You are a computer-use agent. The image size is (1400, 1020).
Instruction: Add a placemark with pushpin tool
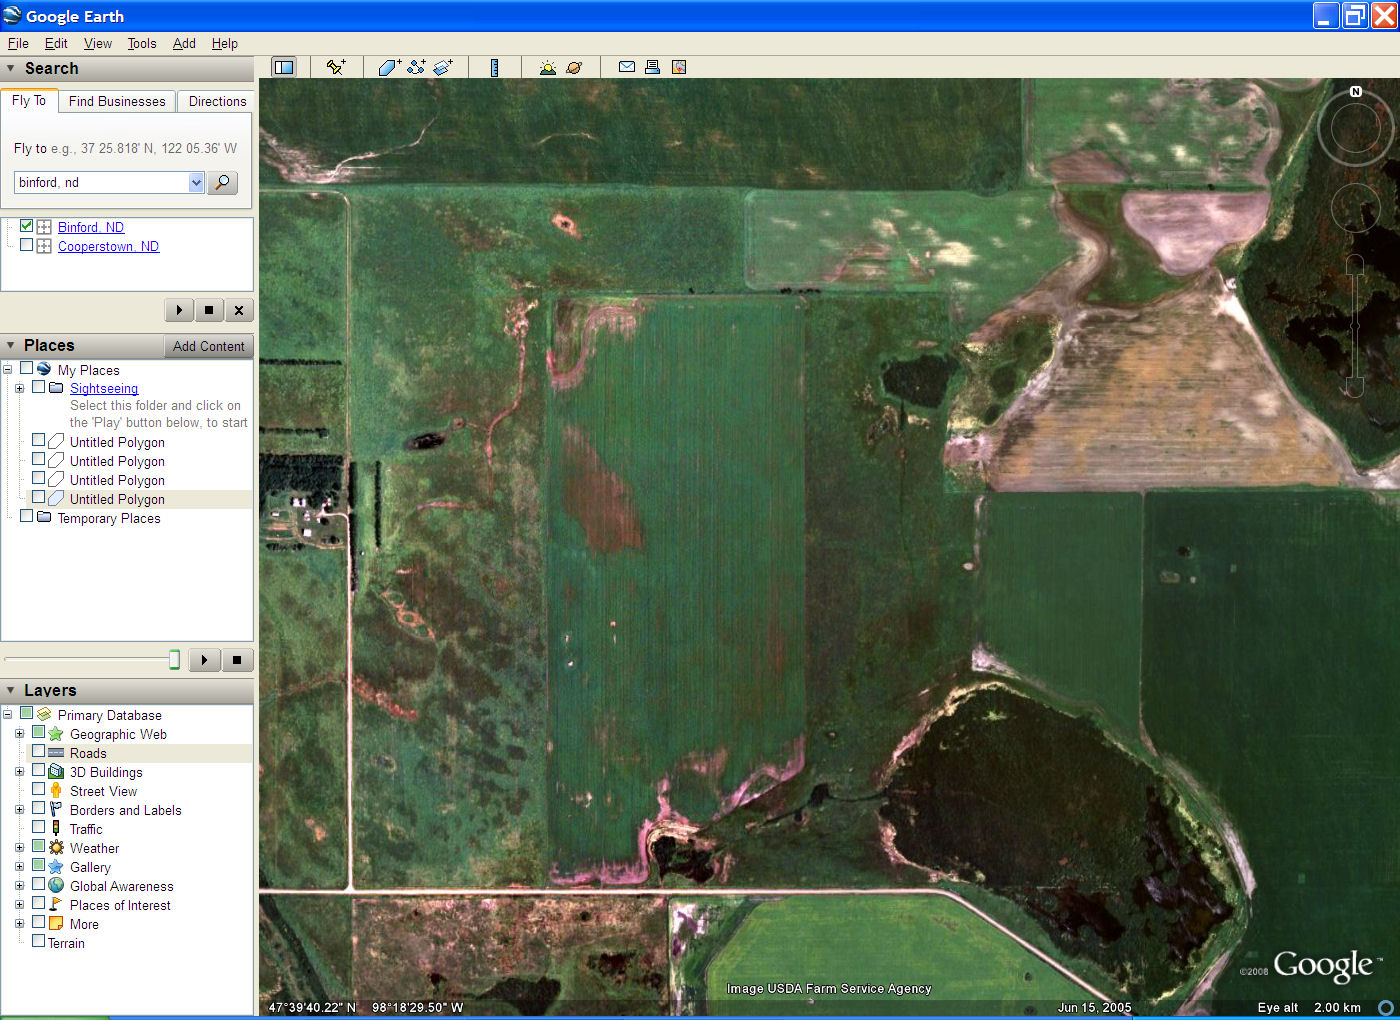(x=336, y=67)
